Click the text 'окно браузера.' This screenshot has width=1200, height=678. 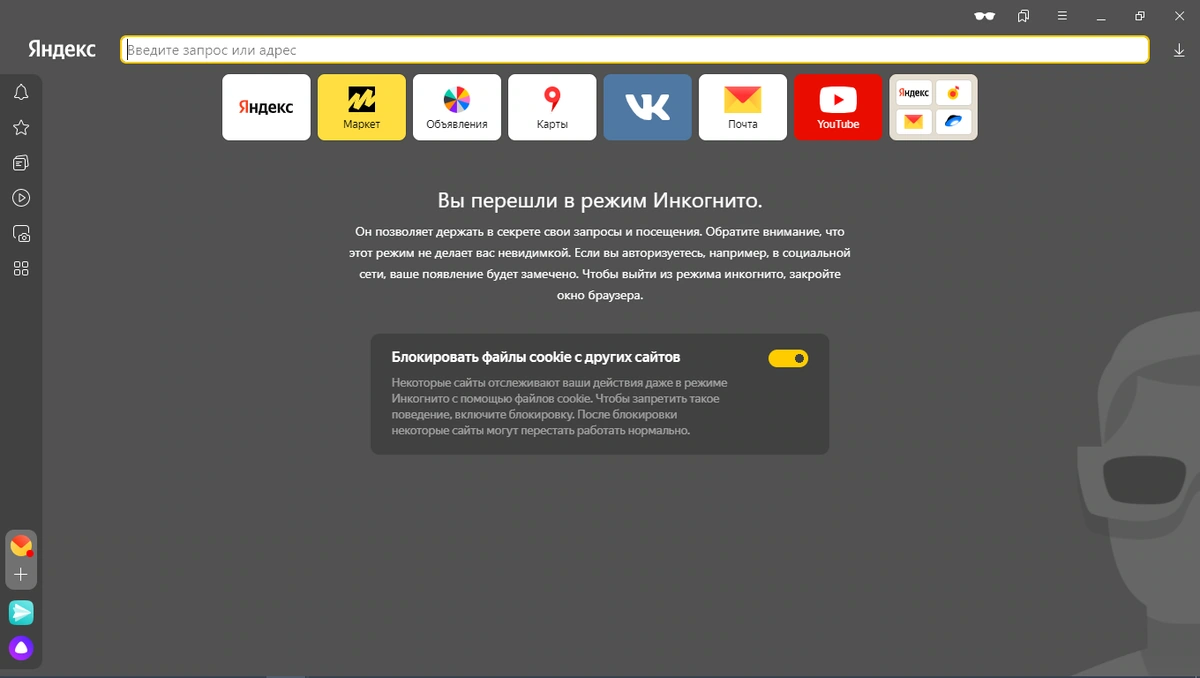(600, 296)
